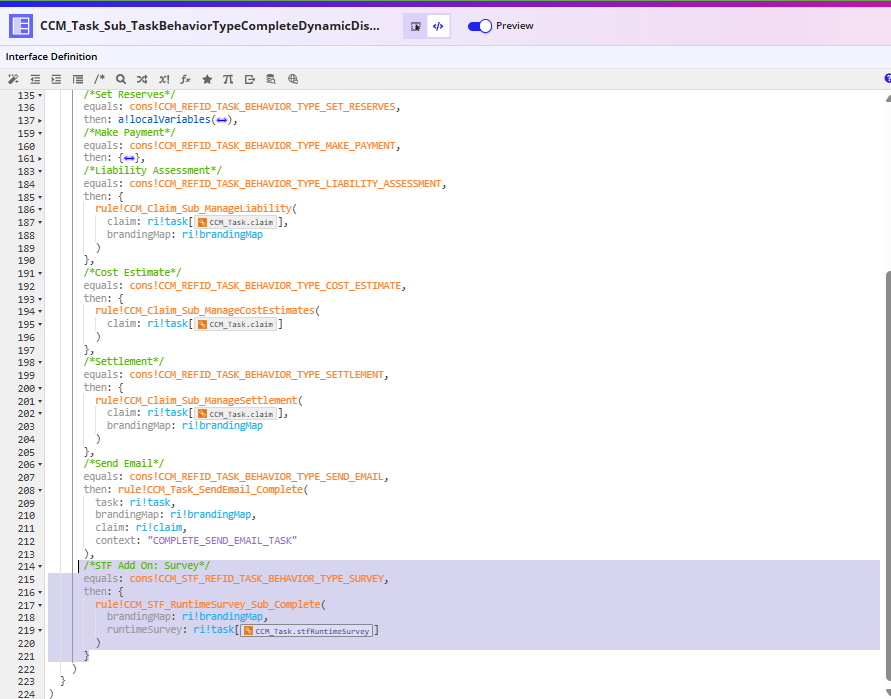Image resolution: width=891 pixels, height=699 pixels.
Task: Click the /*STF Add On: Survey*/ comment
Action: click(x=147, y=565)
